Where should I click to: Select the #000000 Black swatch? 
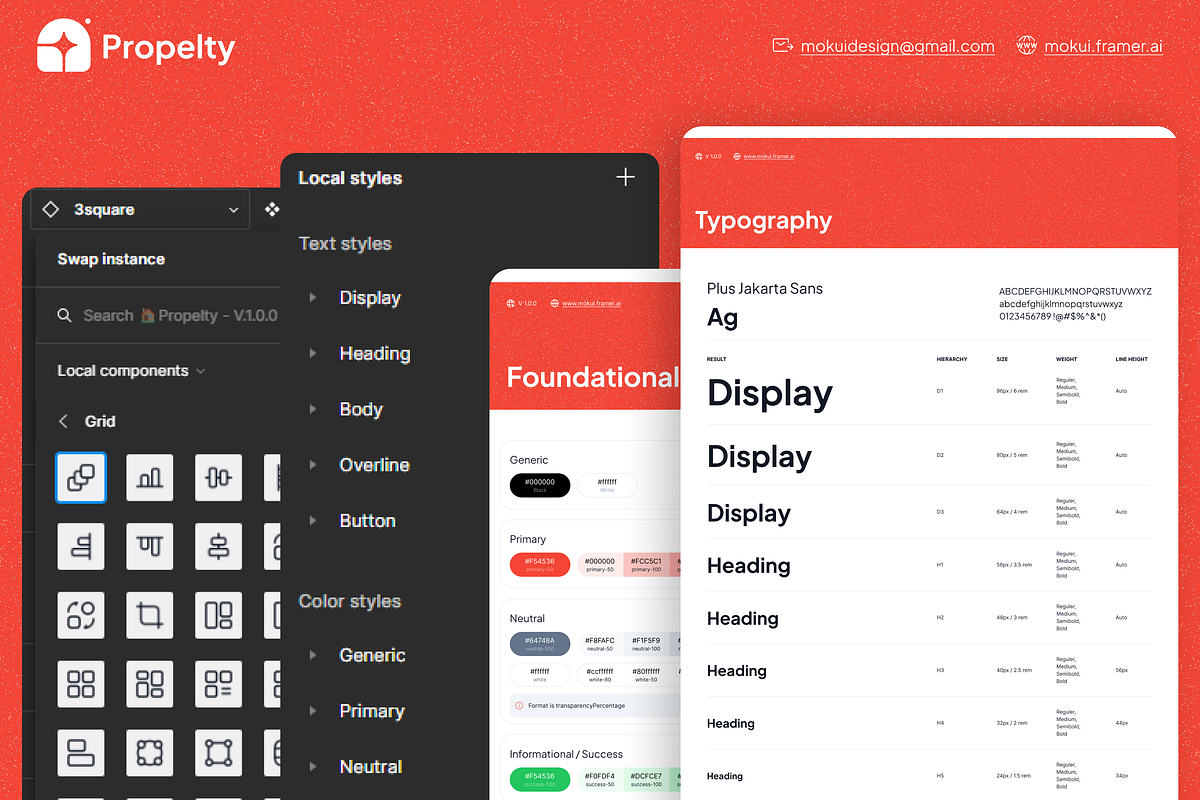coord(540,485)
